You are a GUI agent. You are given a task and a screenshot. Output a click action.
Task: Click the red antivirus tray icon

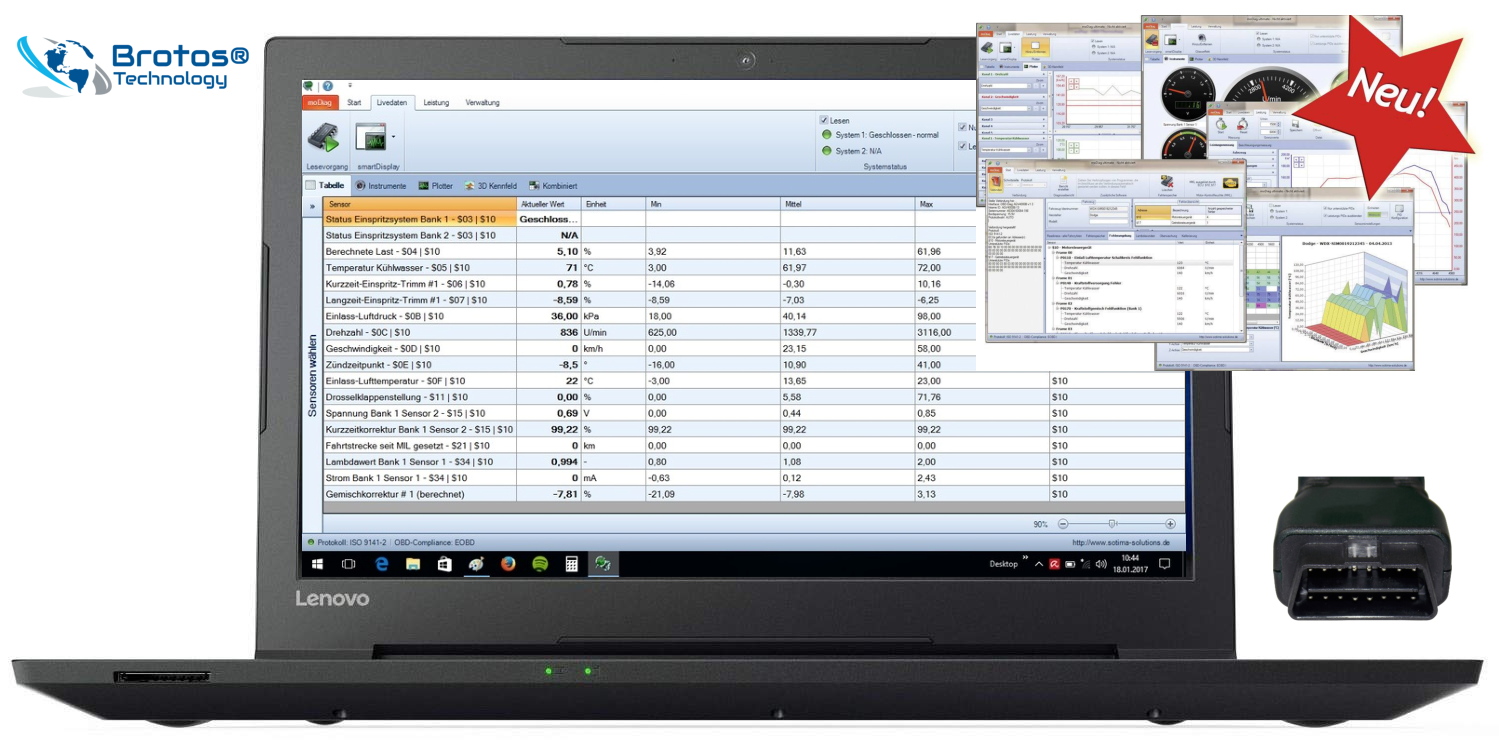(1054, 564)
